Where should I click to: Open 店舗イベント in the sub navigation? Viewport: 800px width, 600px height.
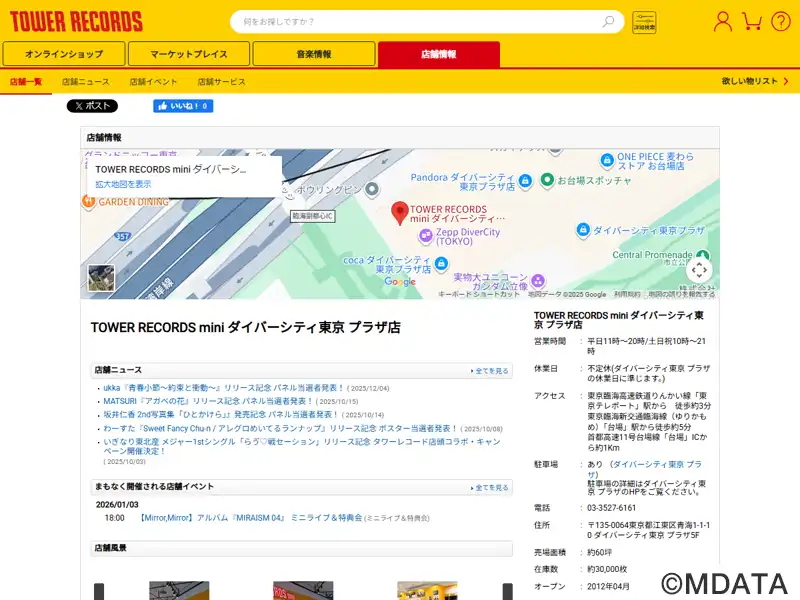(x=153, y=82)
